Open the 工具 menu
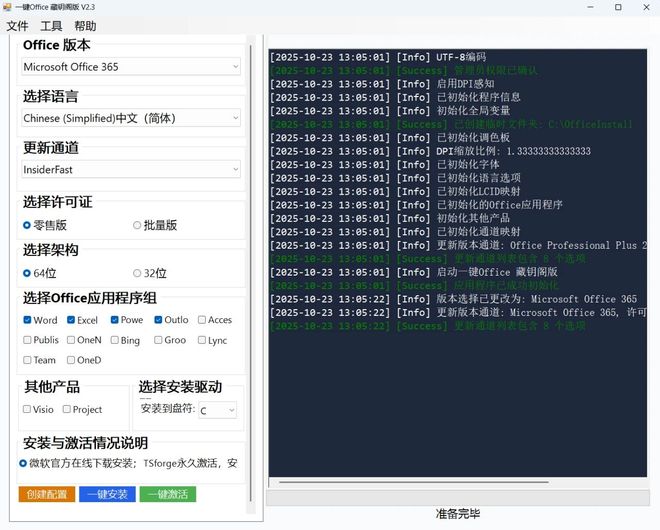 point(51,26)
